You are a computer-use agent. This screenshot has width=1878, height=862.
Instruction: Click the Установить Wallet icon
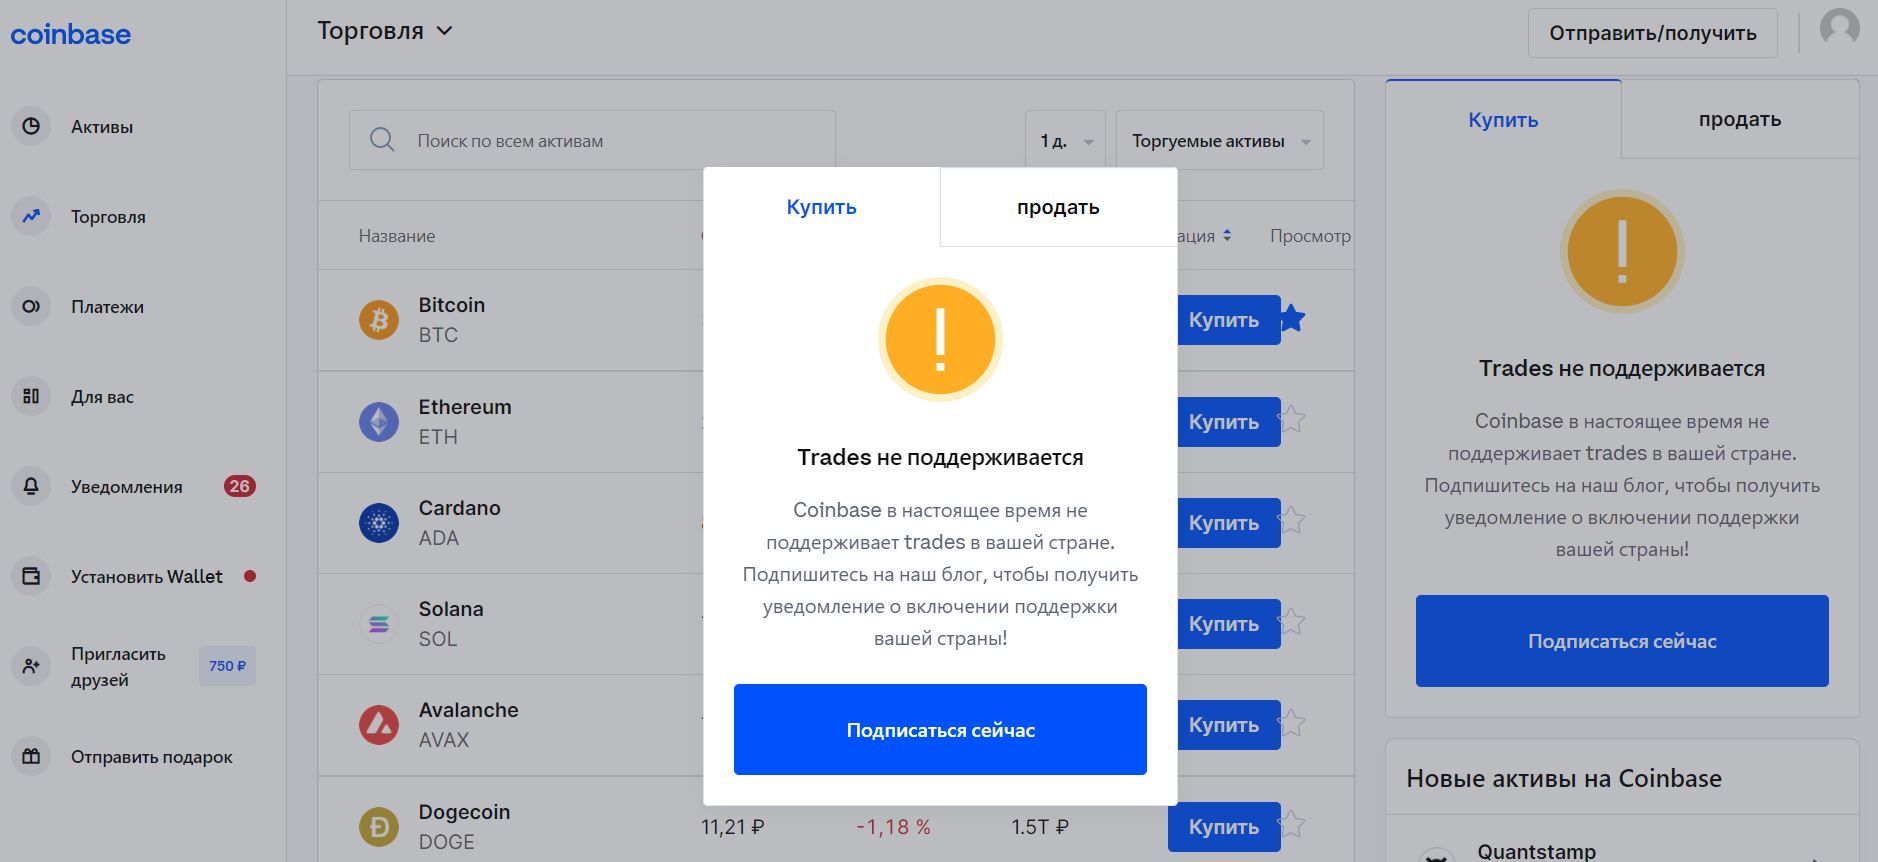pos(31,576)
